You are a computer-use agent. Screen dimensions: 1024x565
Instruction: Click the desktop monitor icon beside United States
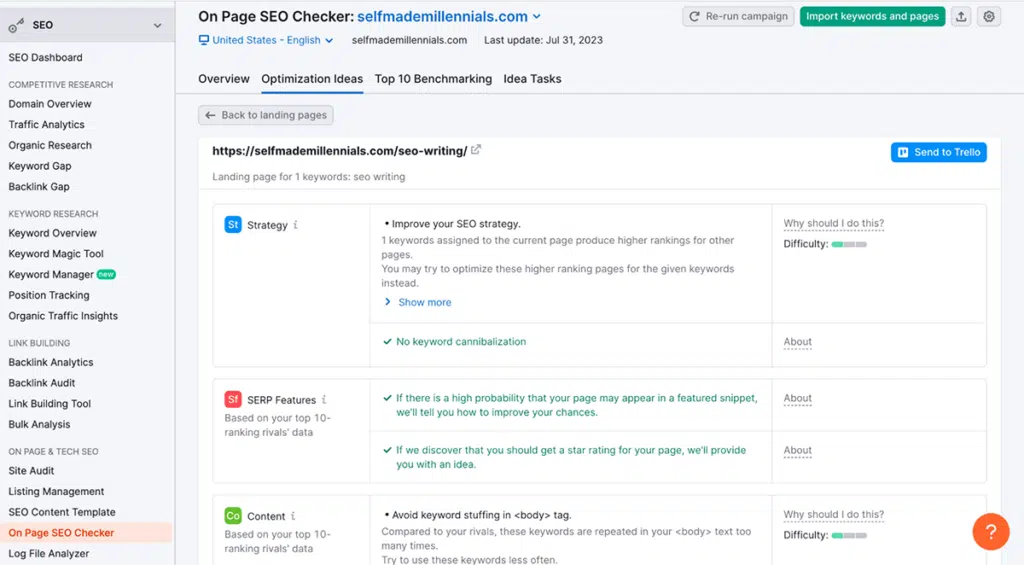pyautogui.click(x=204, y=40)
